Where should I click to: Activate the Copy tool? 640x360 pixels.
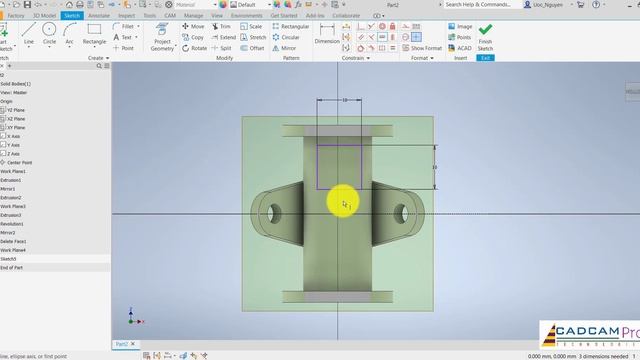[193, 37]
